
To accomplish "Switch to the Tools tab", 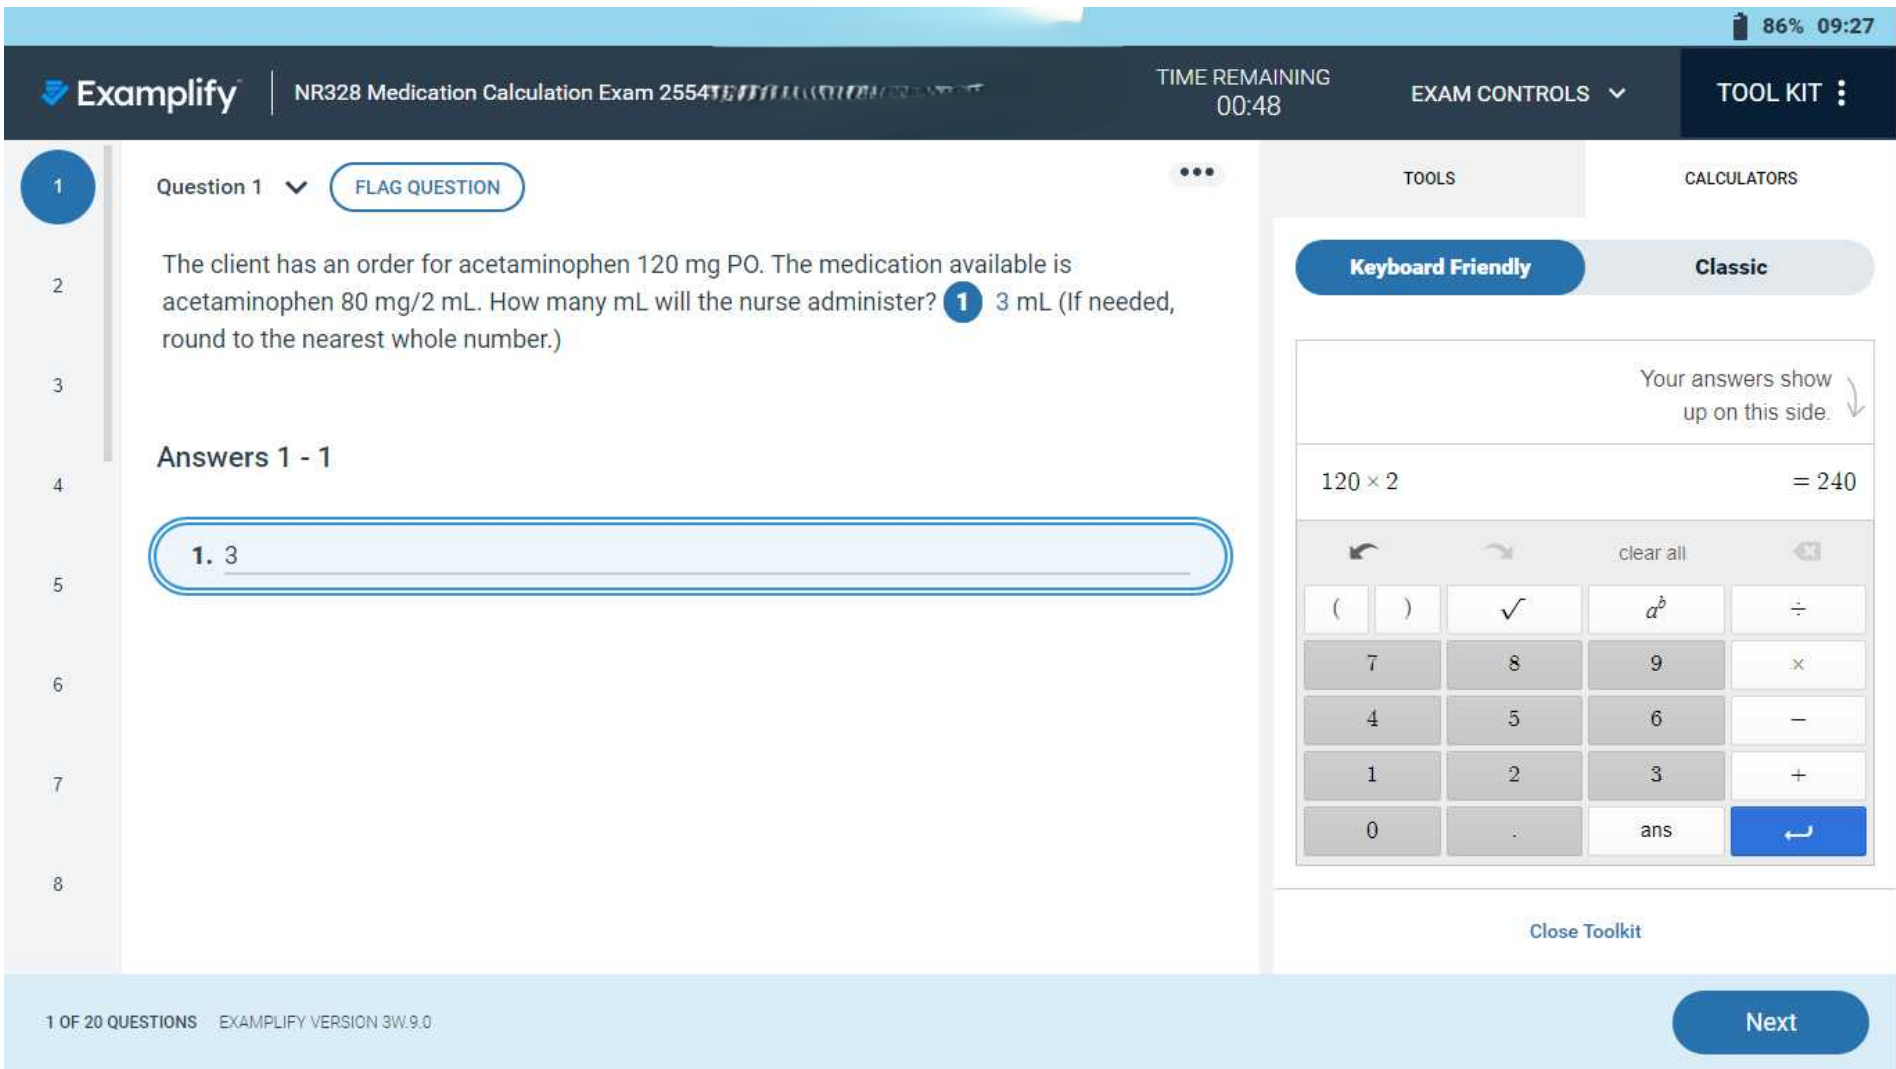I will pyautogui.click(x=1428, y=178).
